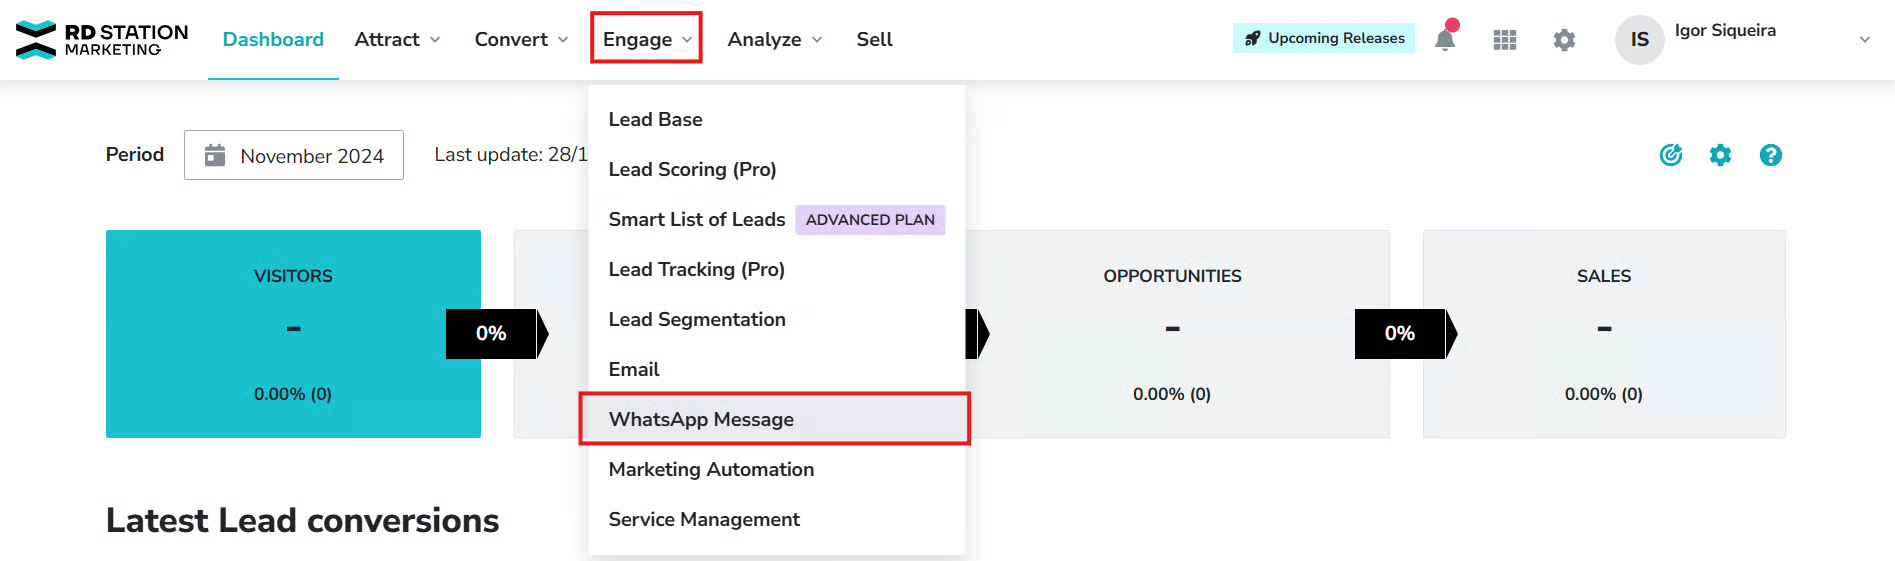Viewport: 1895px width, 561px height.
Task: Click the Period label
Action: tap(135, 154)
